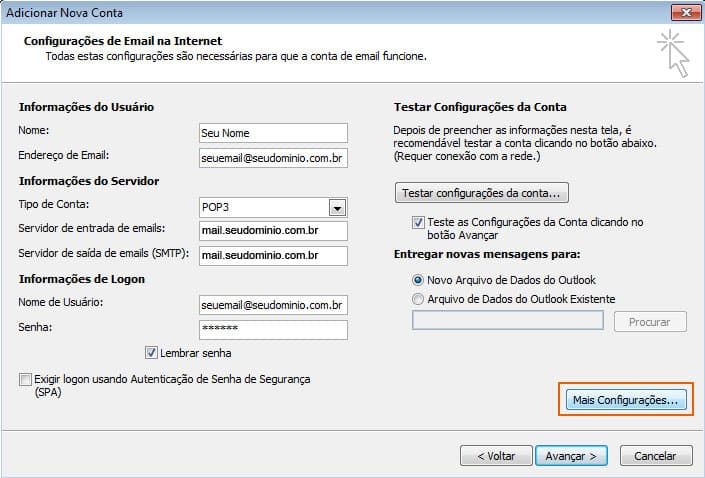Click the Avançar button

(571, 455)
